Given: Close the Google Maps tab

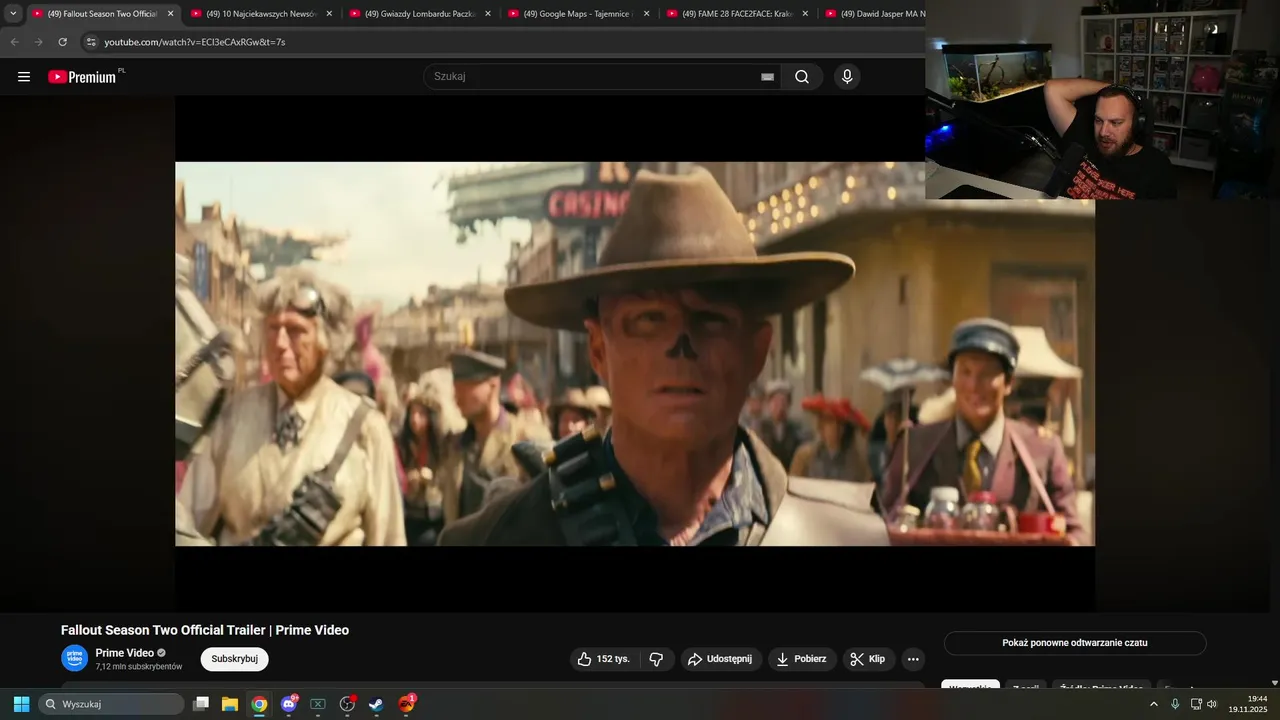Looking at the screenshot, I should (646, 14).
